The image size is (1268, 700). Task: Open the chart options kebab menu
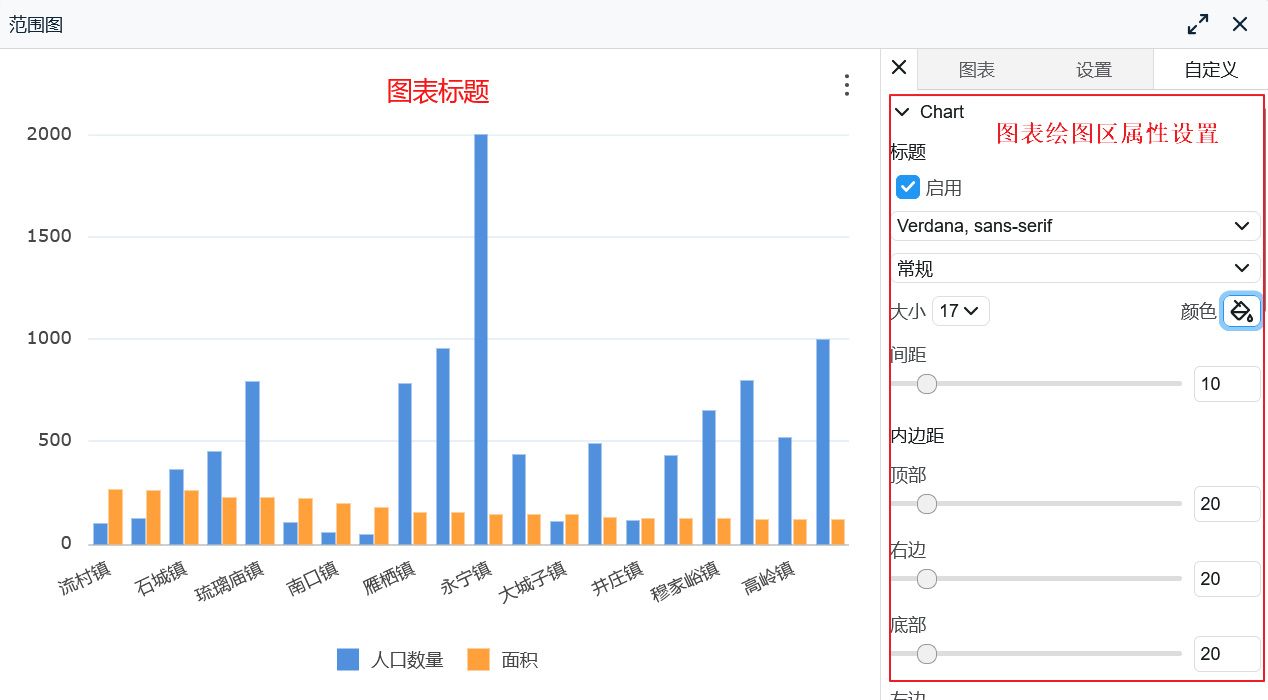pyautogui.click(x=846, y=85)
